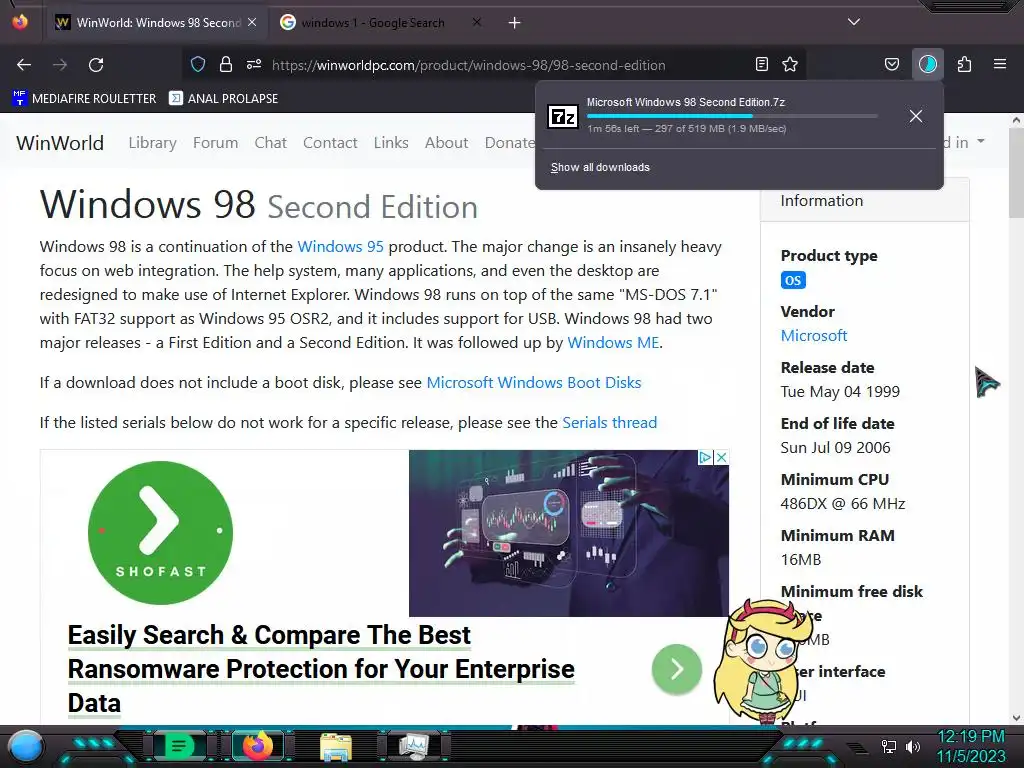Go back to previous page
1024x768 pixels.
pyautogui.click(x=24, y=65)
